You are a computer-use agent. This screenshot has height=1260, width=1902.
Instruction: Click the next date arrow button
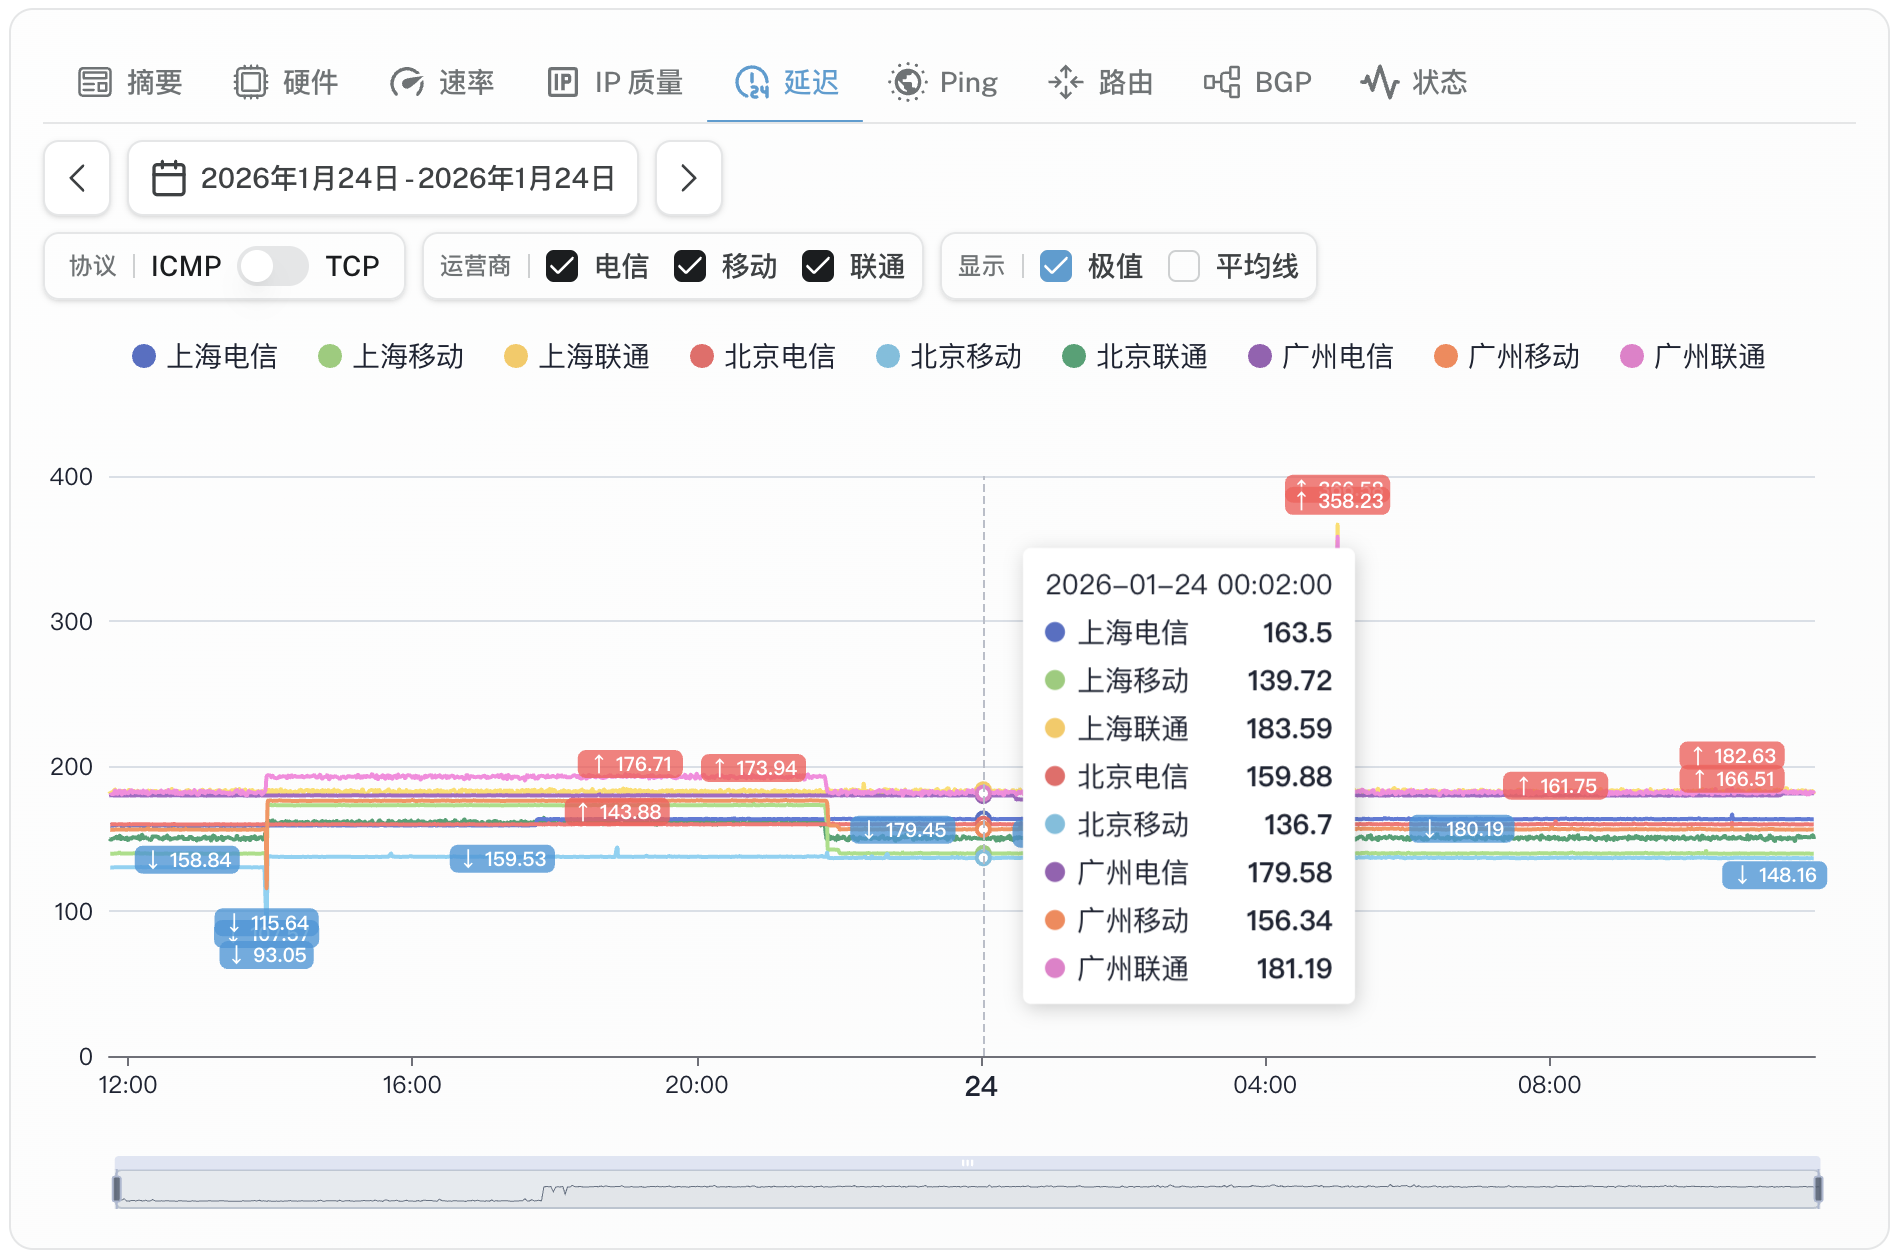(x=689, y=178)
